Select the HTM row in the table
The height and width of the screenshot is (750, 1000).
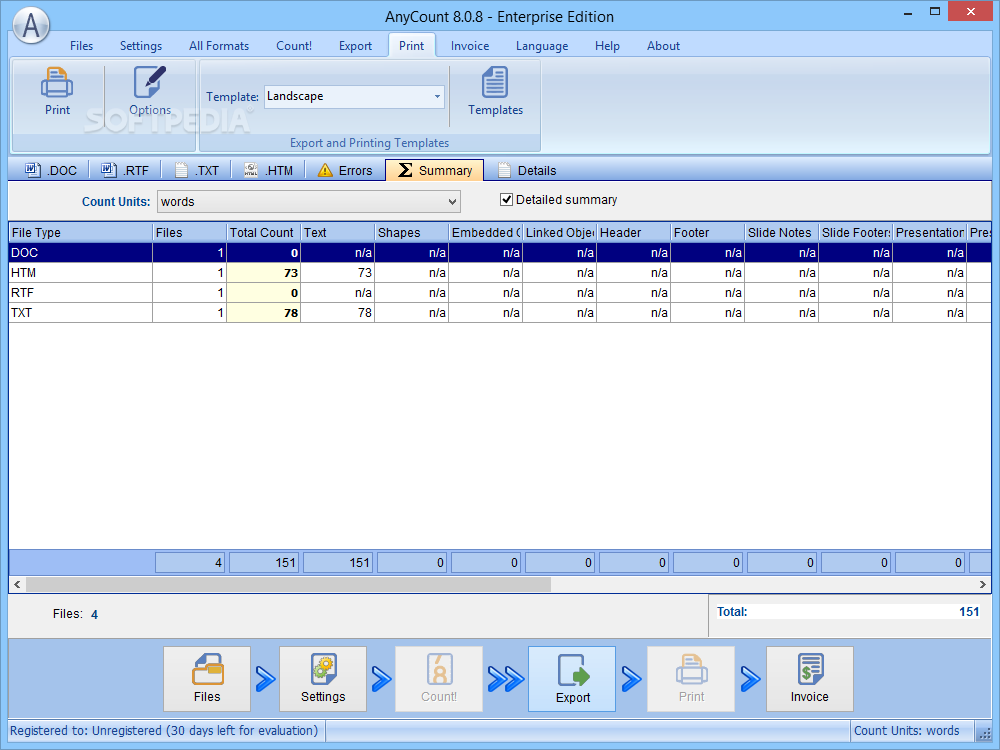(x=500, y=273)
